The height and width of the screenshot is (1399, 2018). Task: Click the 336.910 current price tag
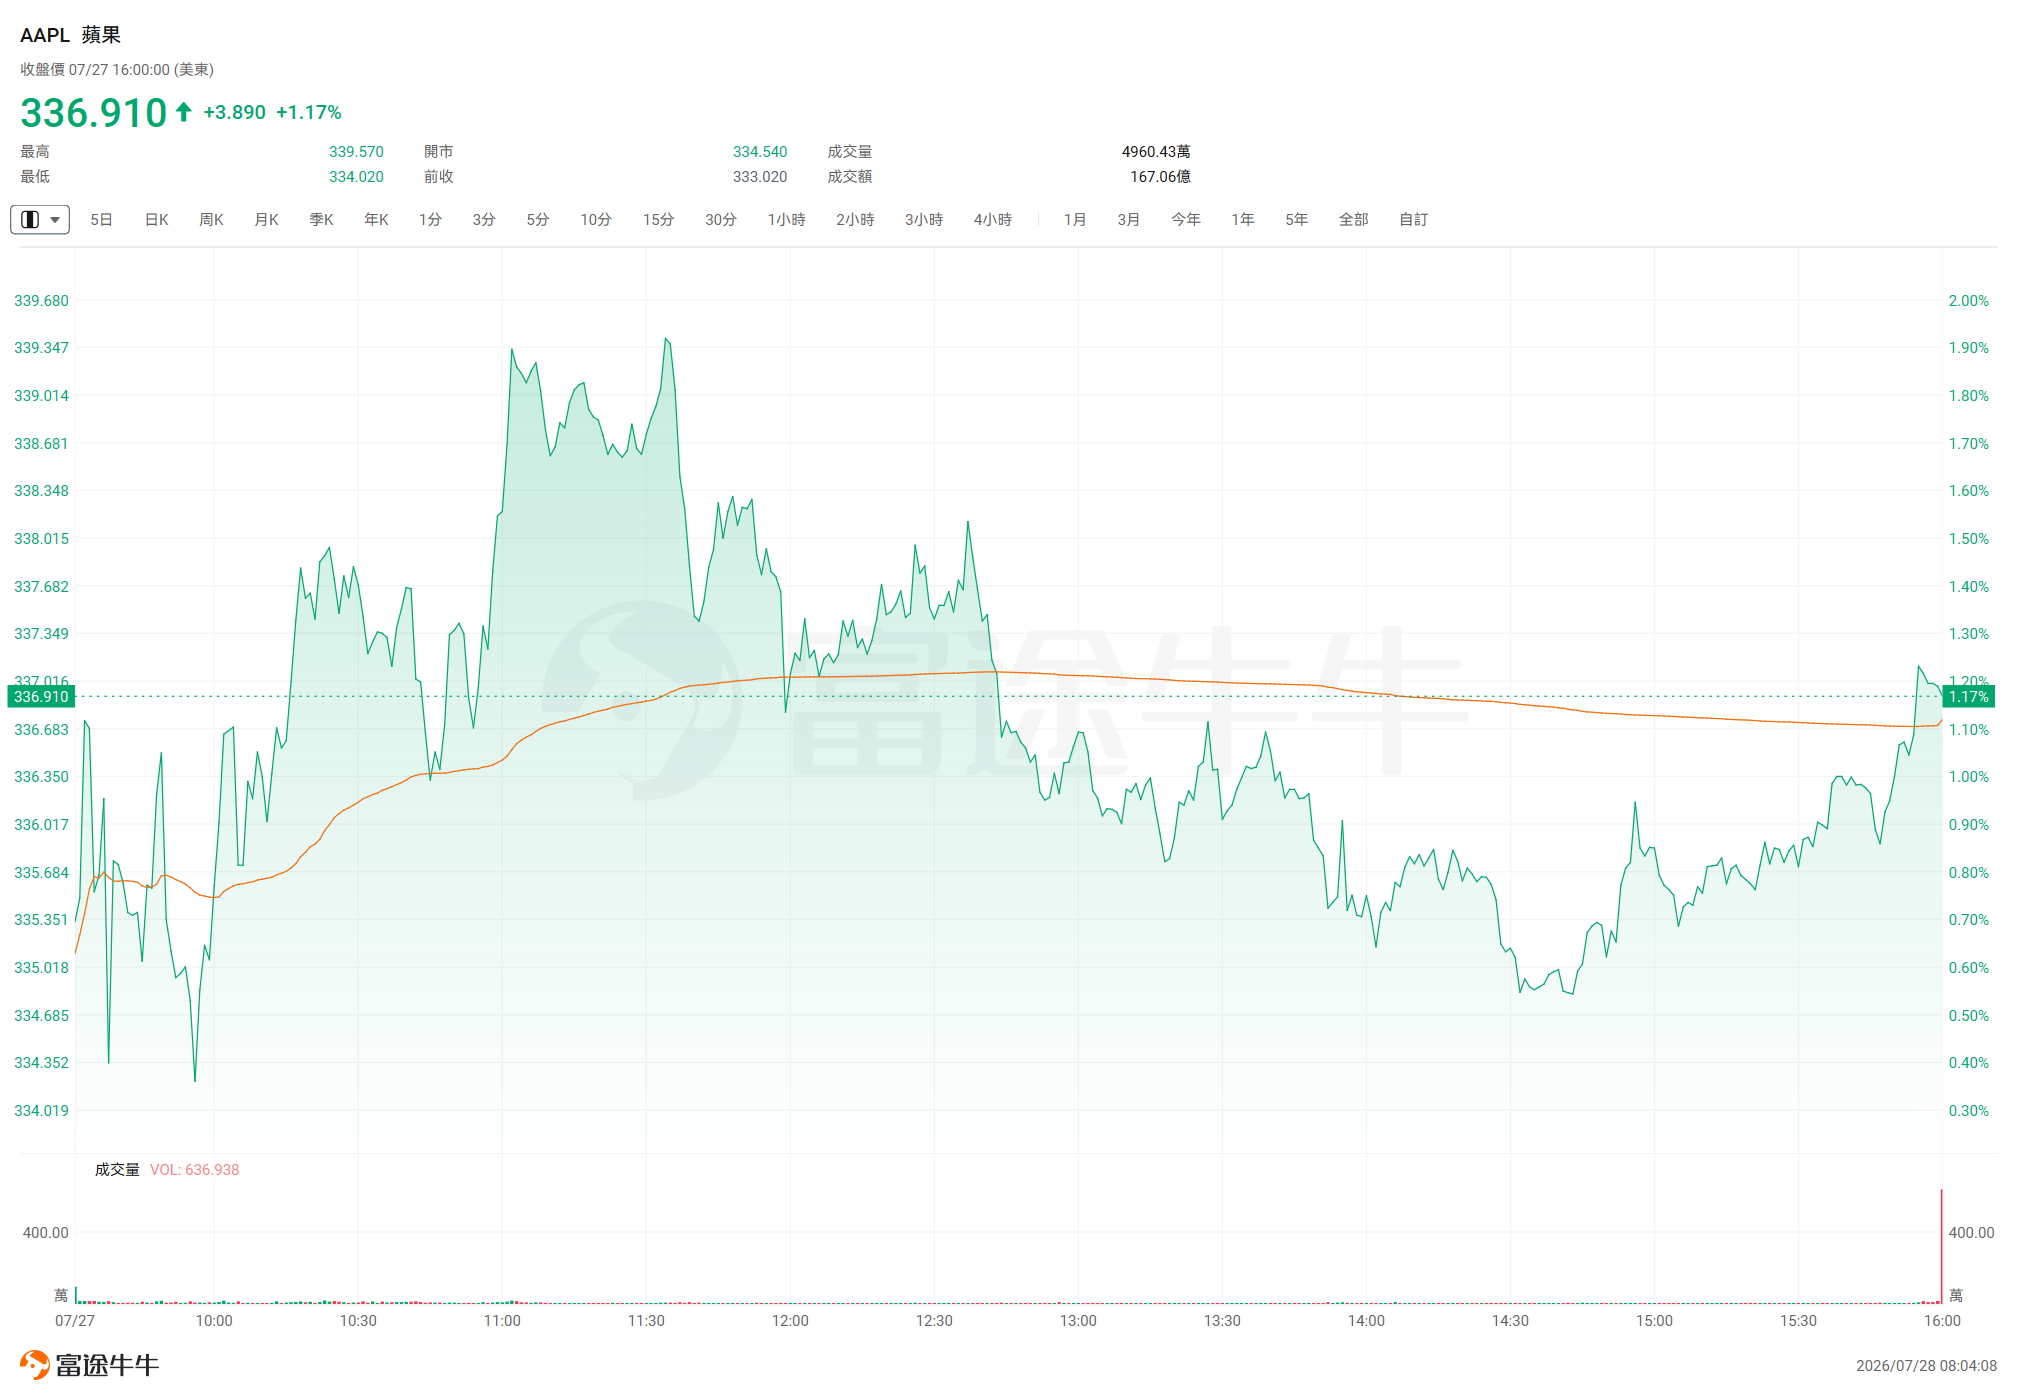point(41,697)
